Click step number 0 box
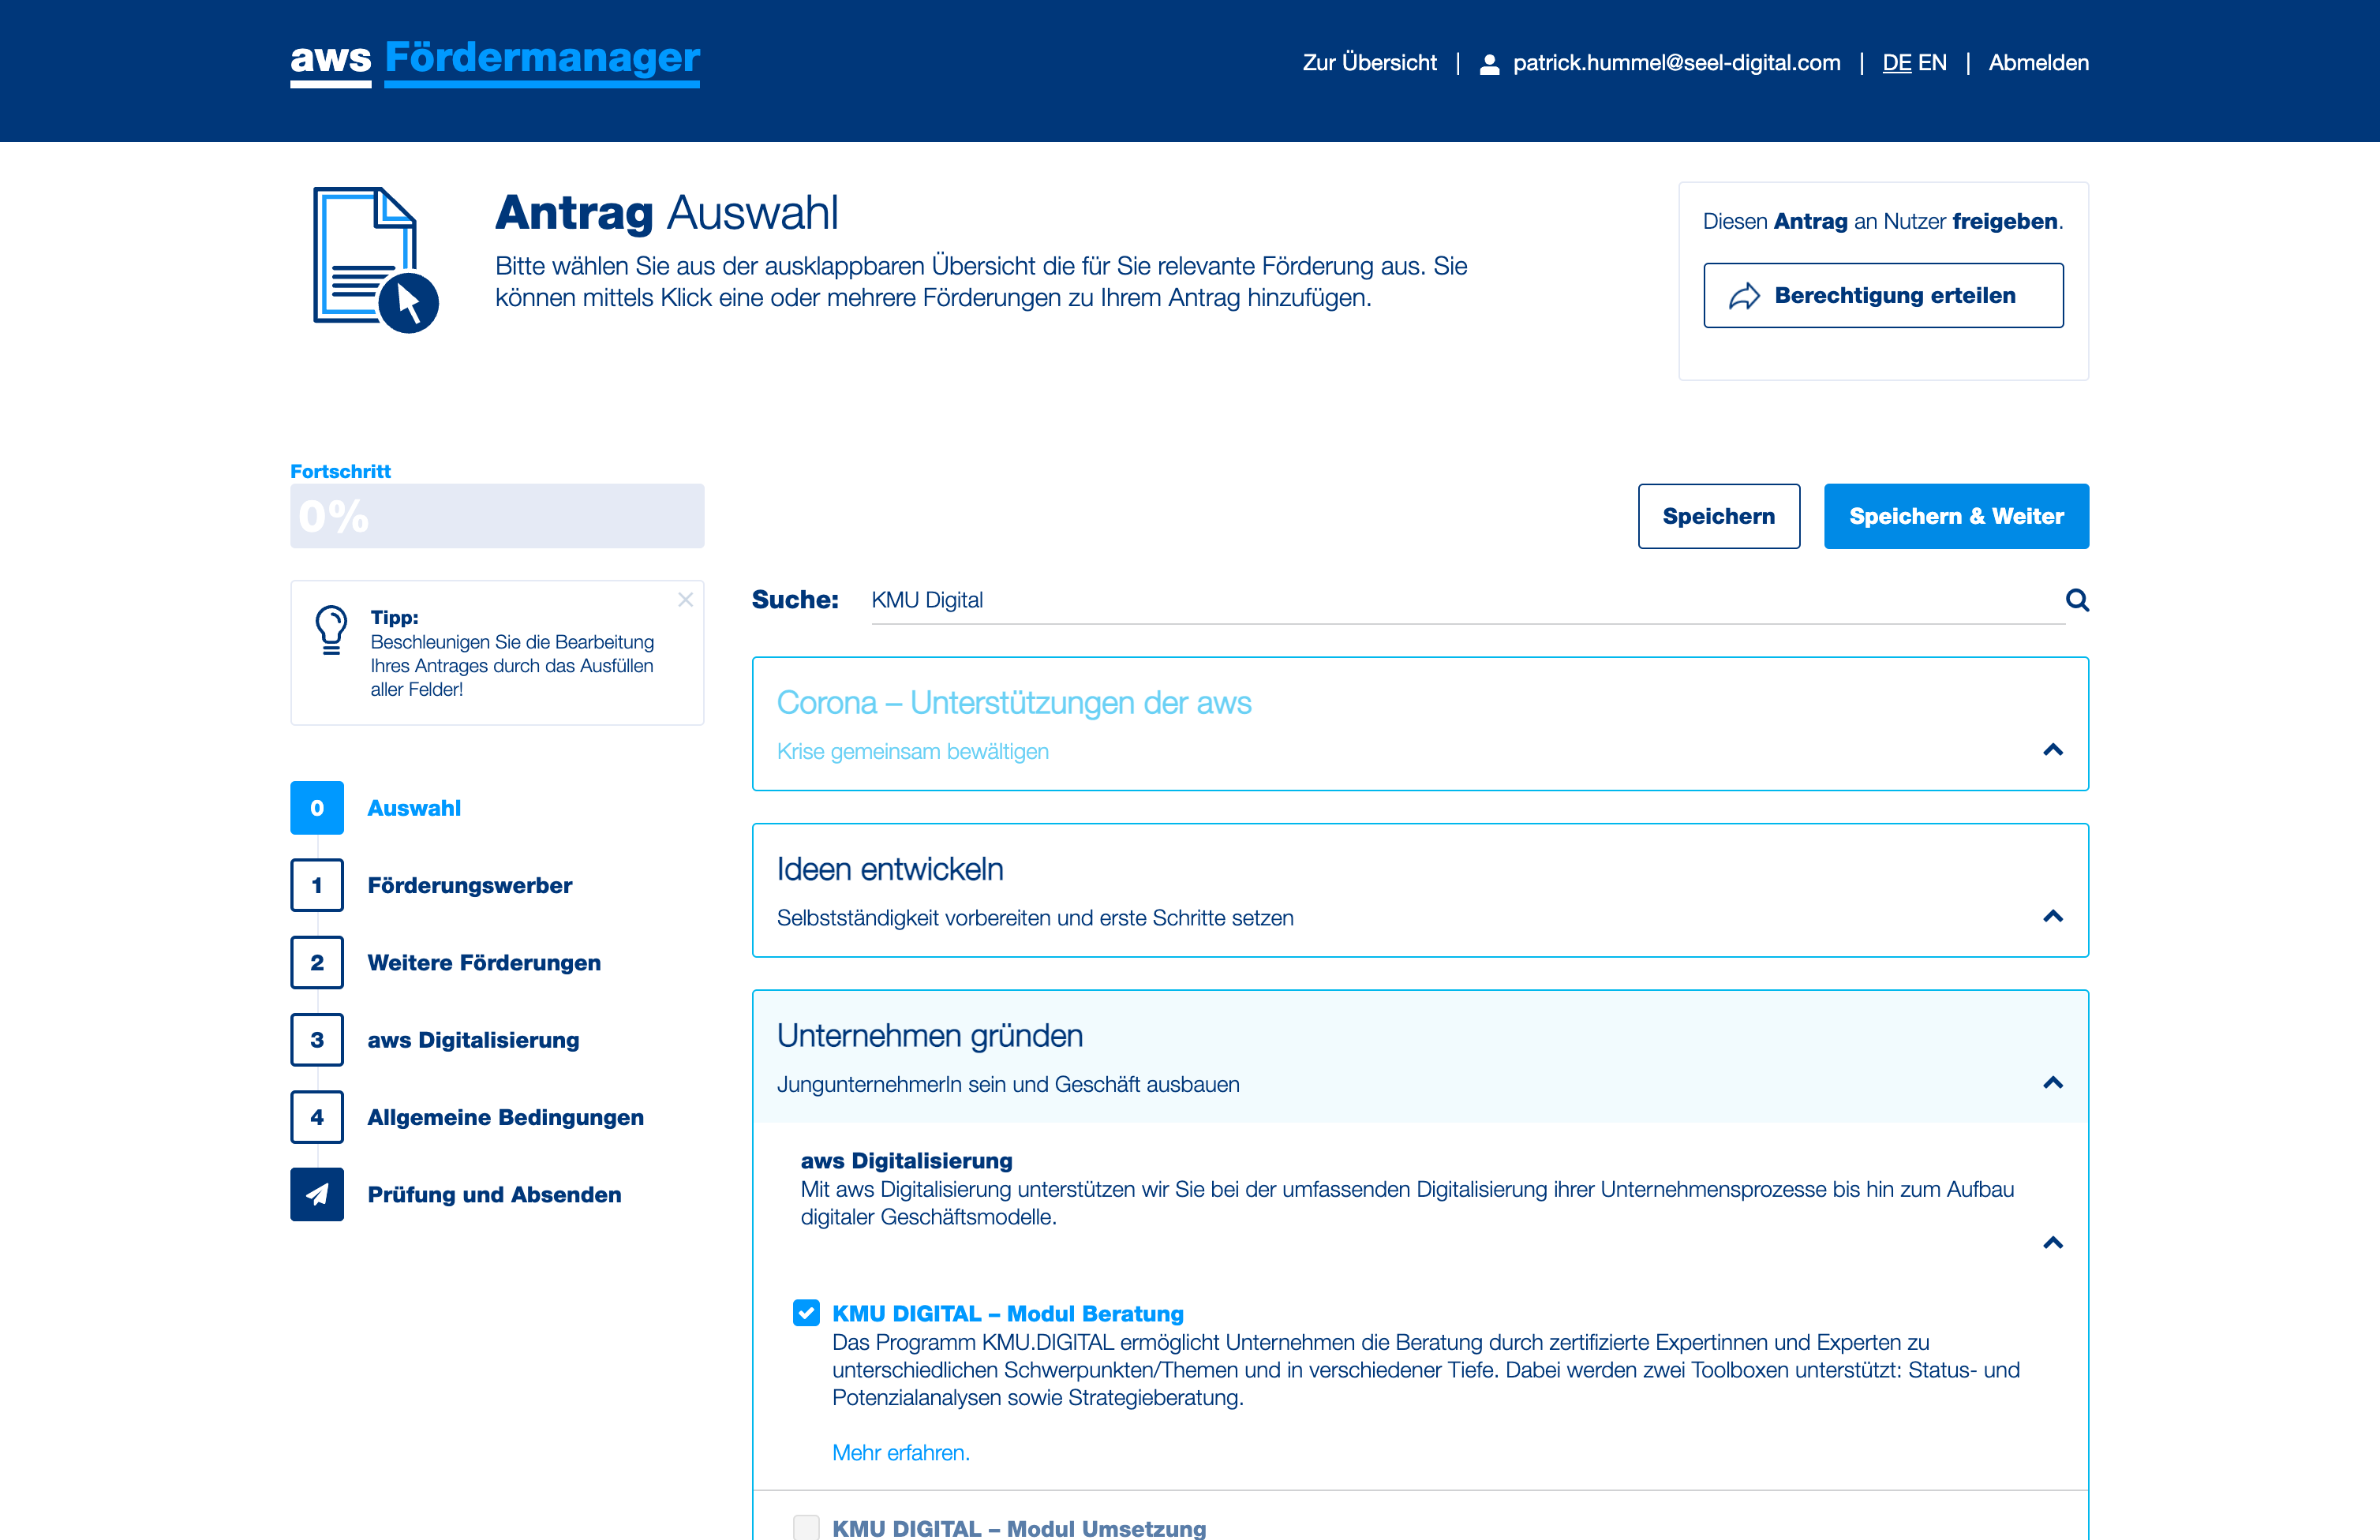Viewport: 2380px width, 1540px height. click(317, 808)
